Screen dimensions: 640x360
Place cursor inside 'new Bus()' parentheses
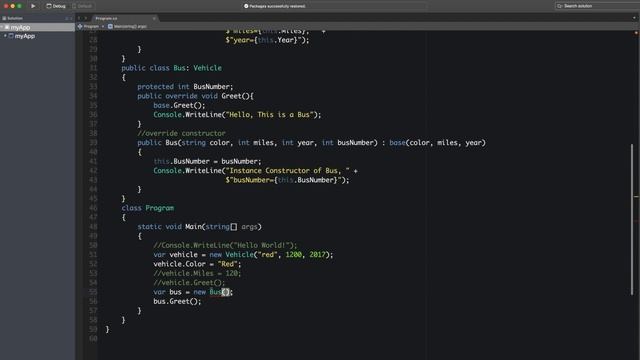point(226,292)
